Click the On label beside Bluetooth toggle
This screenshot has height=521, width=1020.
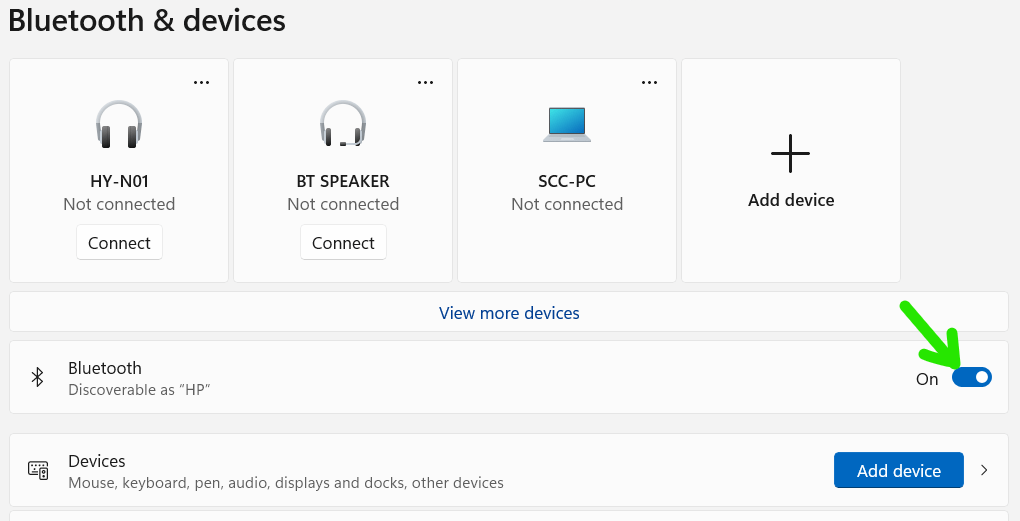tap(927, 379)
